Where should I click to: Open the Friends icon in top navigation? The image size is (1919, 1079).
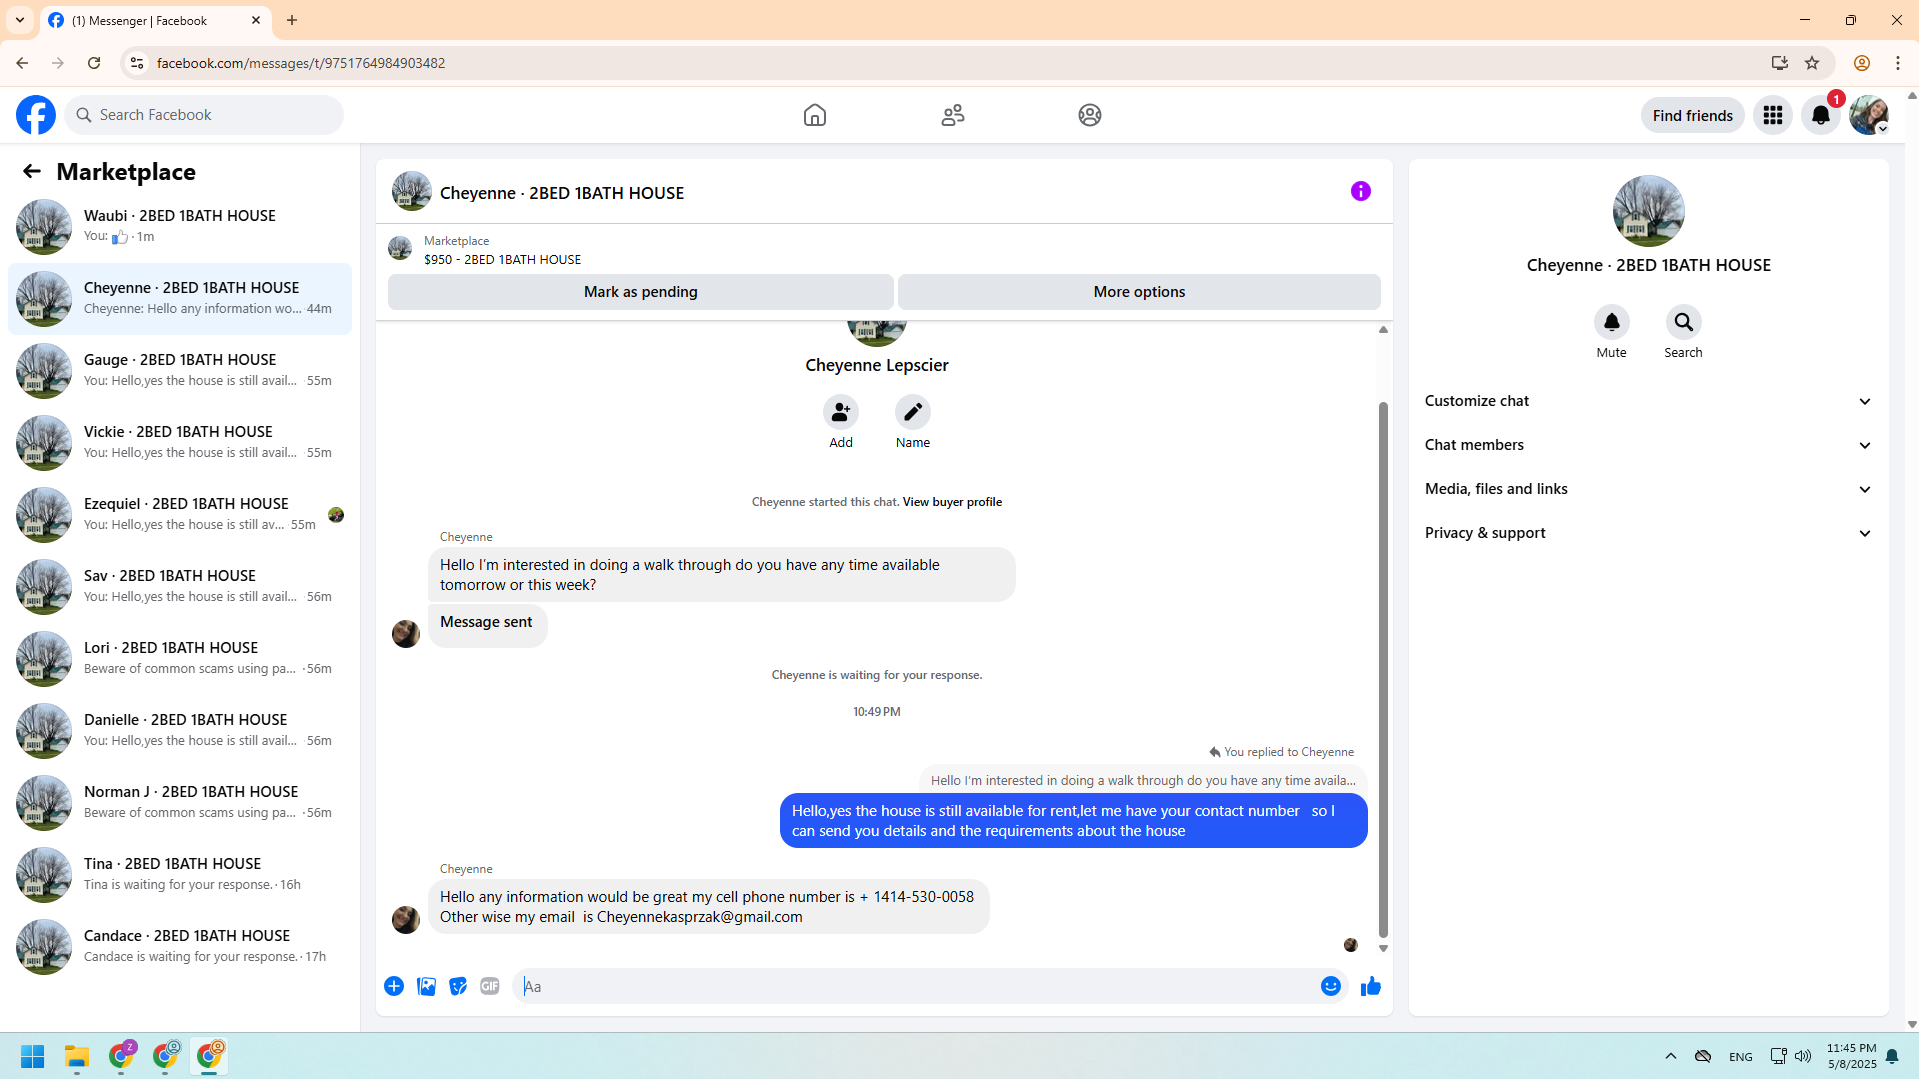pyautogui.click(x=952, y=115)
